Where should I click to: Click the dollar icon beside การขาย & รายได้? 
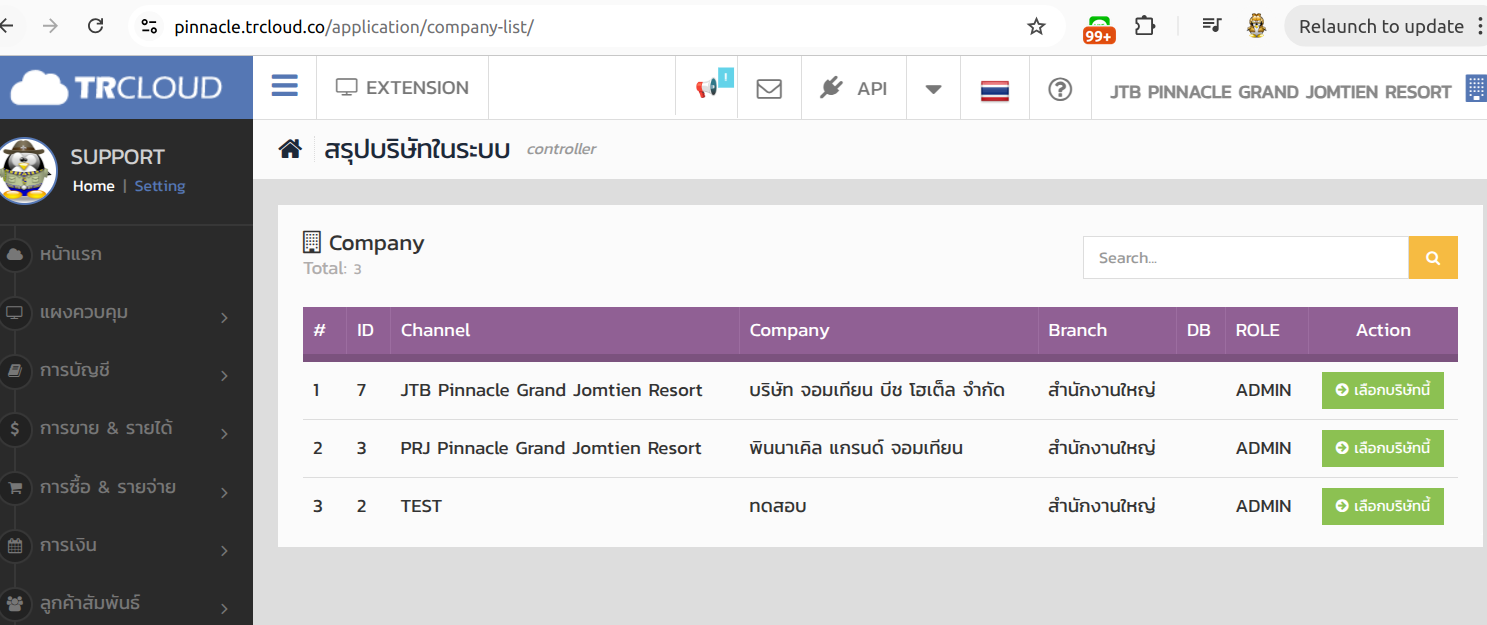point(15,429)
